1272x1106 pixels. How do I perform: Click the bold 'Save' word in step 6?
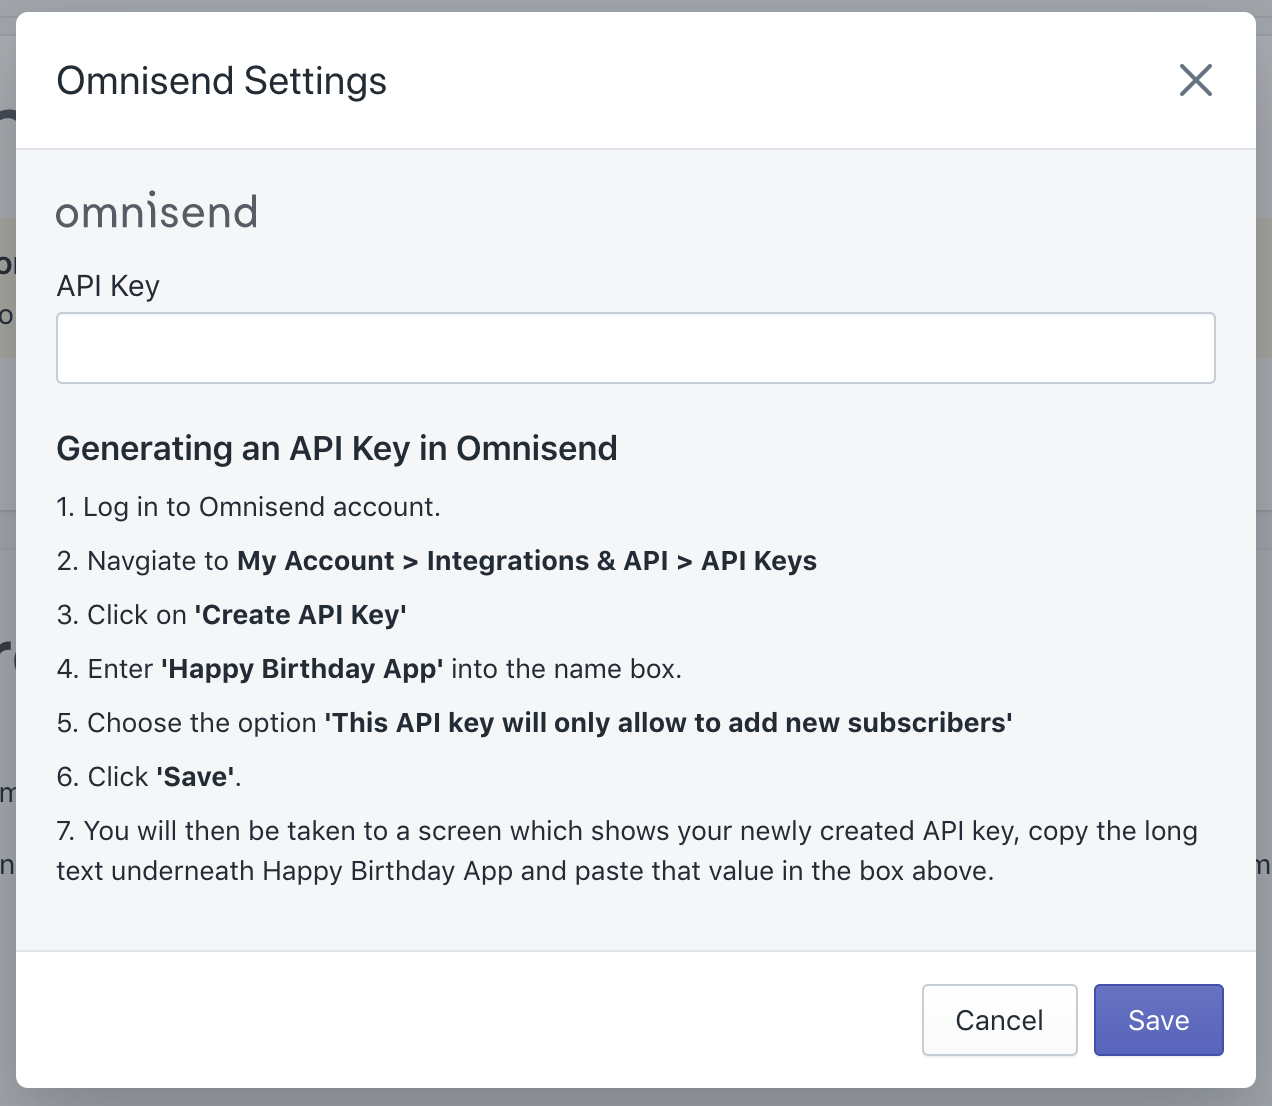click(196, 777)
